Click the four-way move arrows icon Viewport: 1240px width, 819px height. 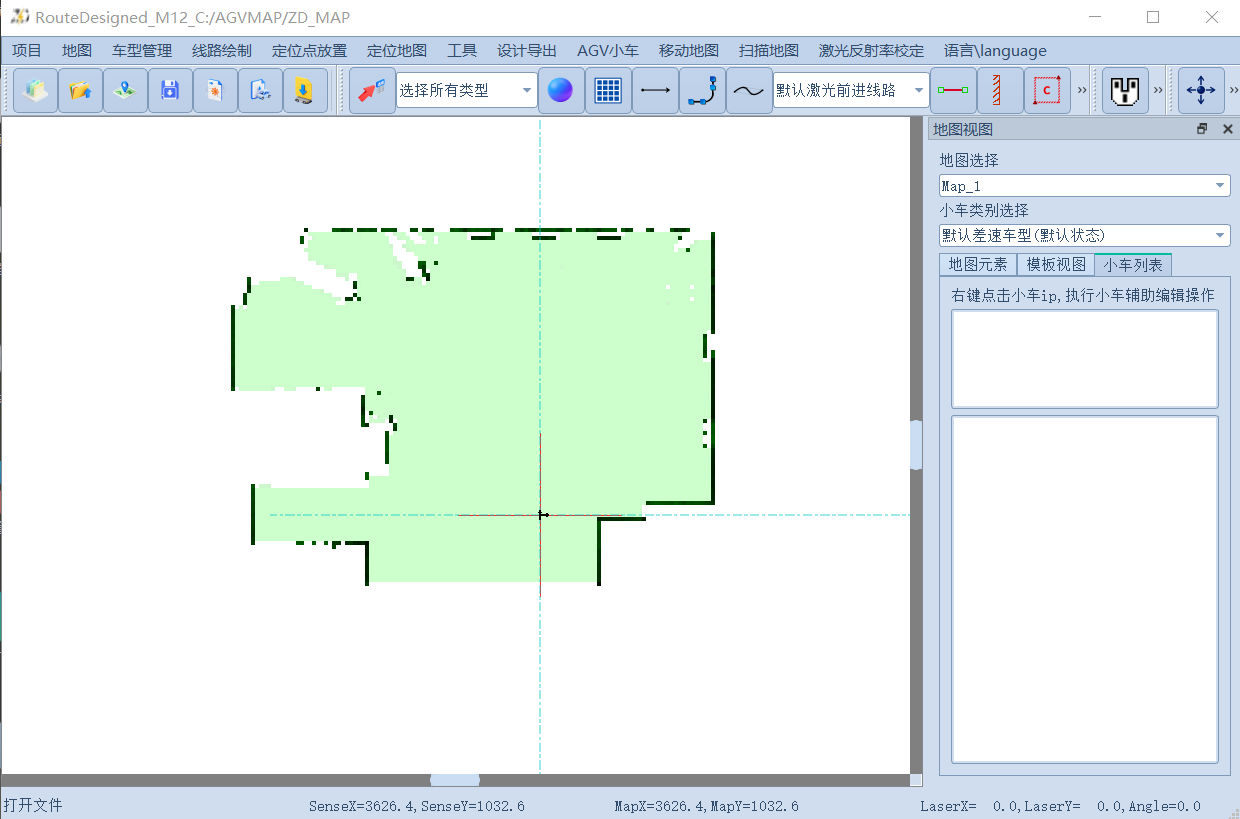(1201, 91)
